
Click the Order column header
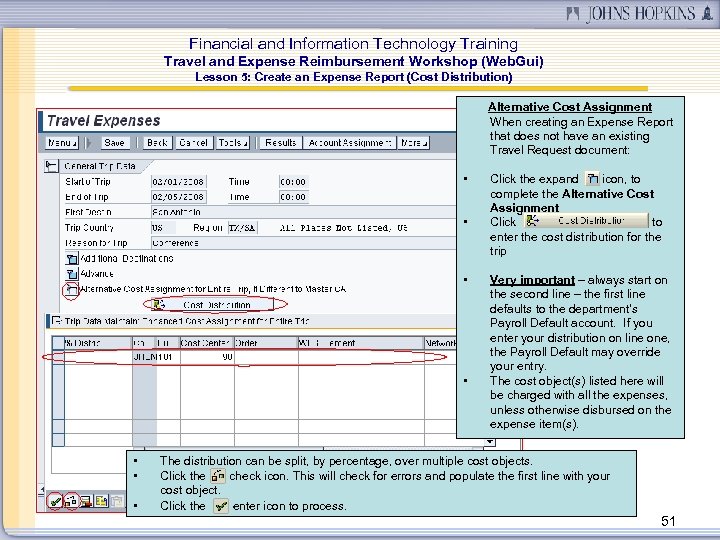coord(266,343)
